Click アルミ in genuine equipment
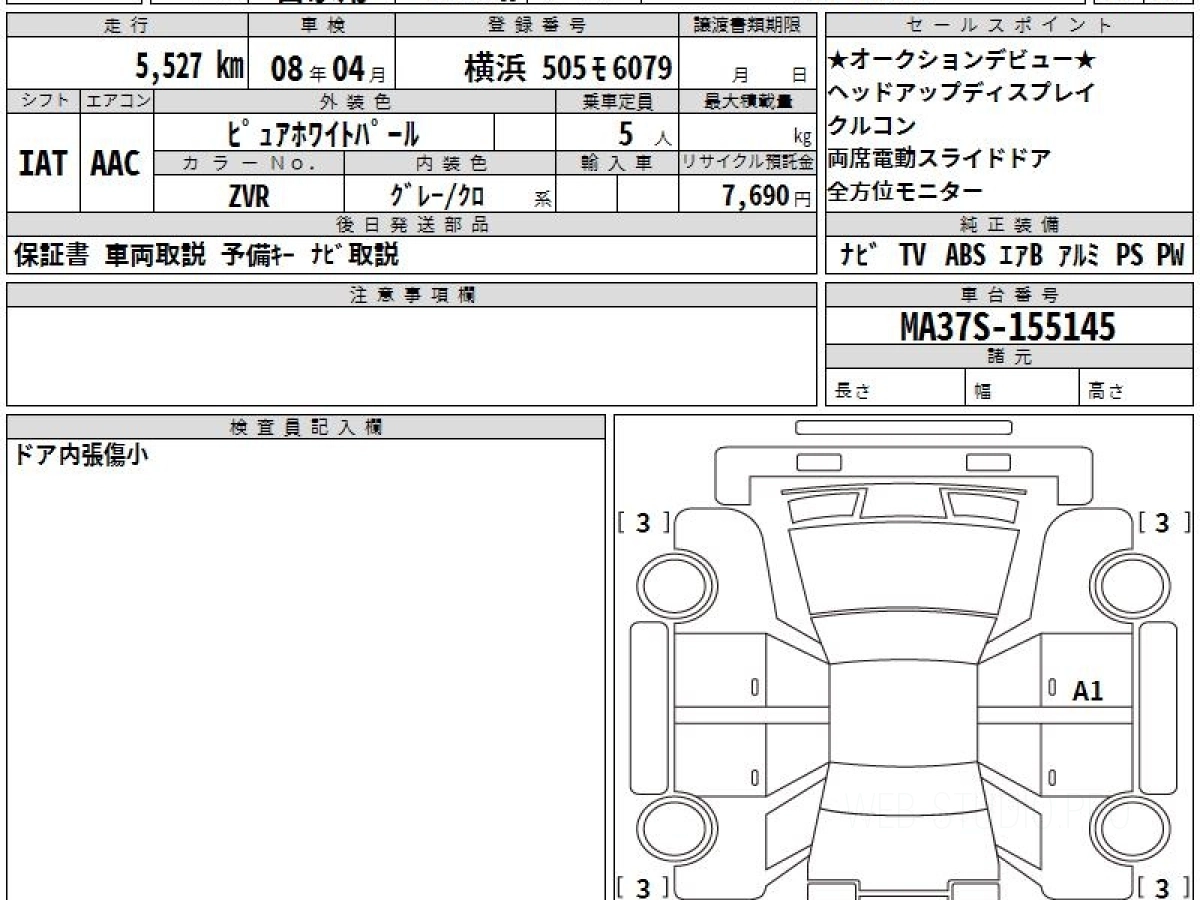This screenshot has width=1200, height=900. click(1078, 256)
